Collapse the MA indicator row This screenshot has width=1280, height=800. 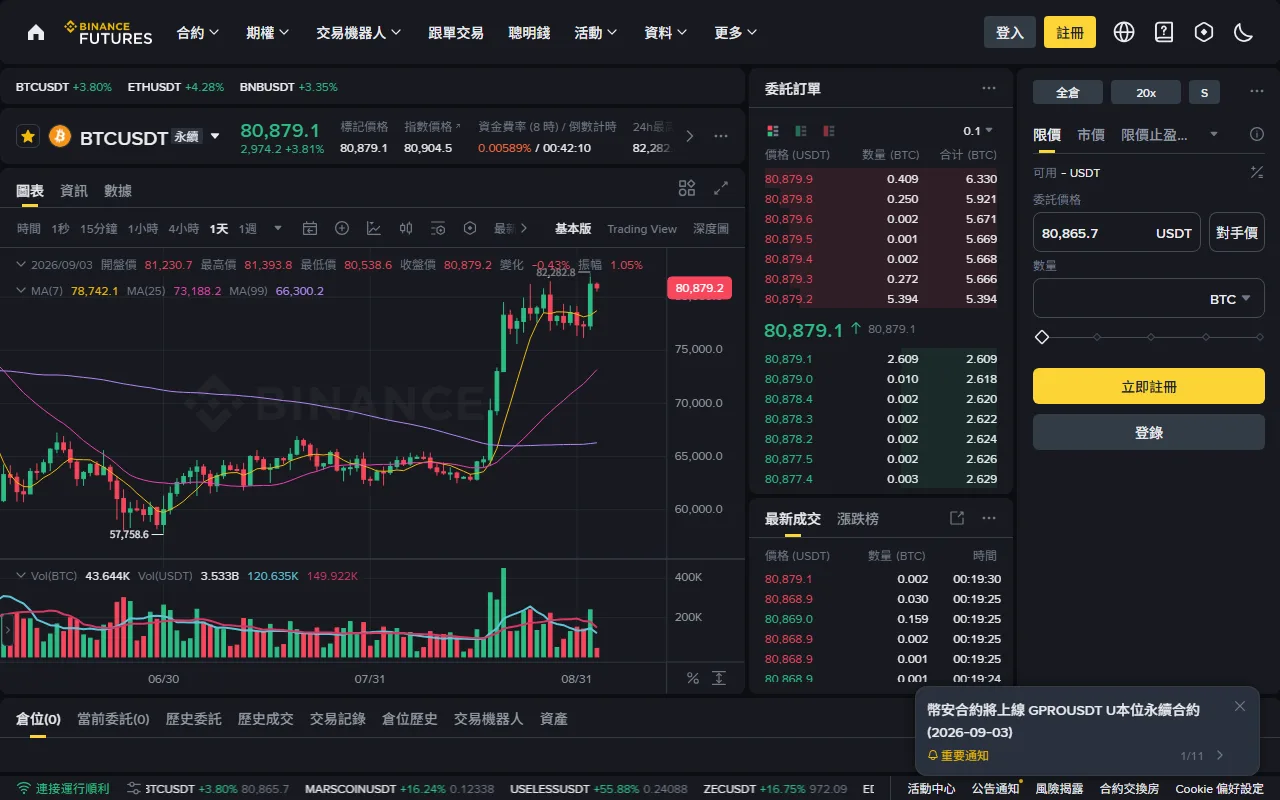pos(21,291)
